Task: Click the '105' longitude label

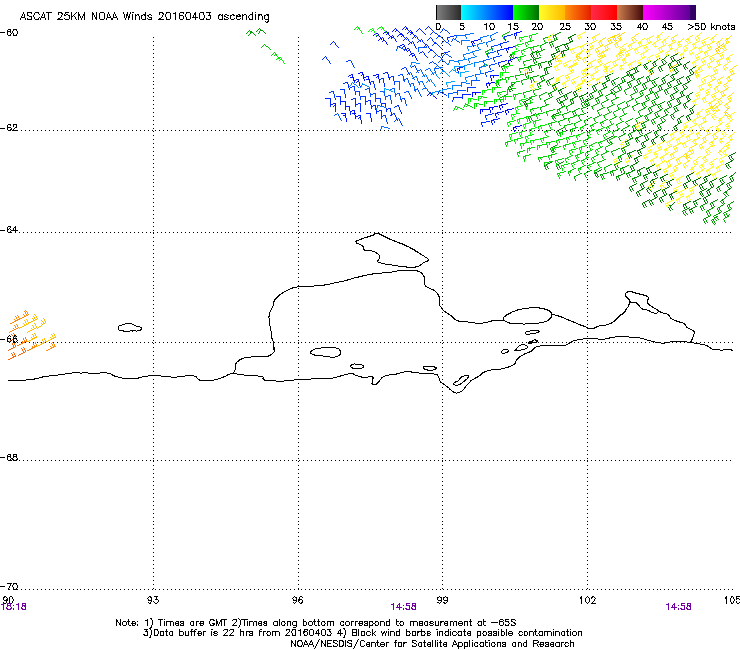Action: pyautogui.click(x=731, y=600)
